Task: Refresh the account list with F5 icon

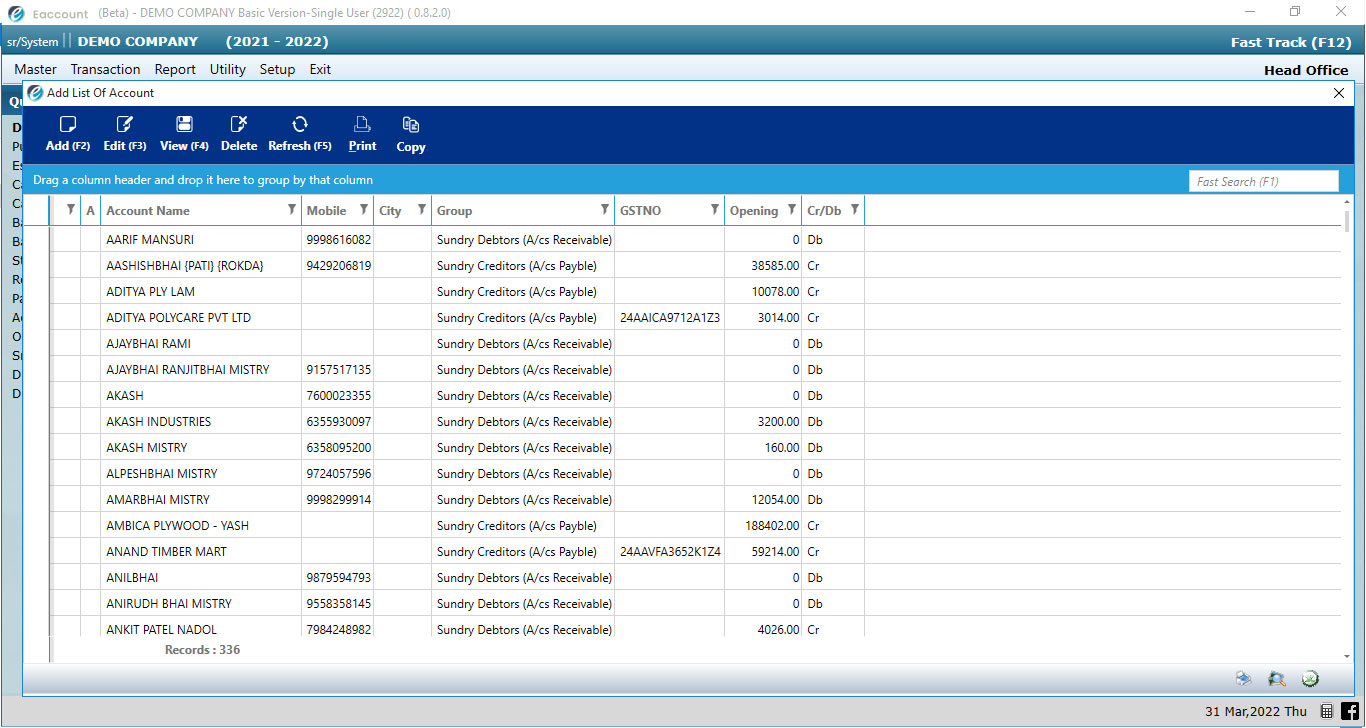Action: tap(299, 133)
